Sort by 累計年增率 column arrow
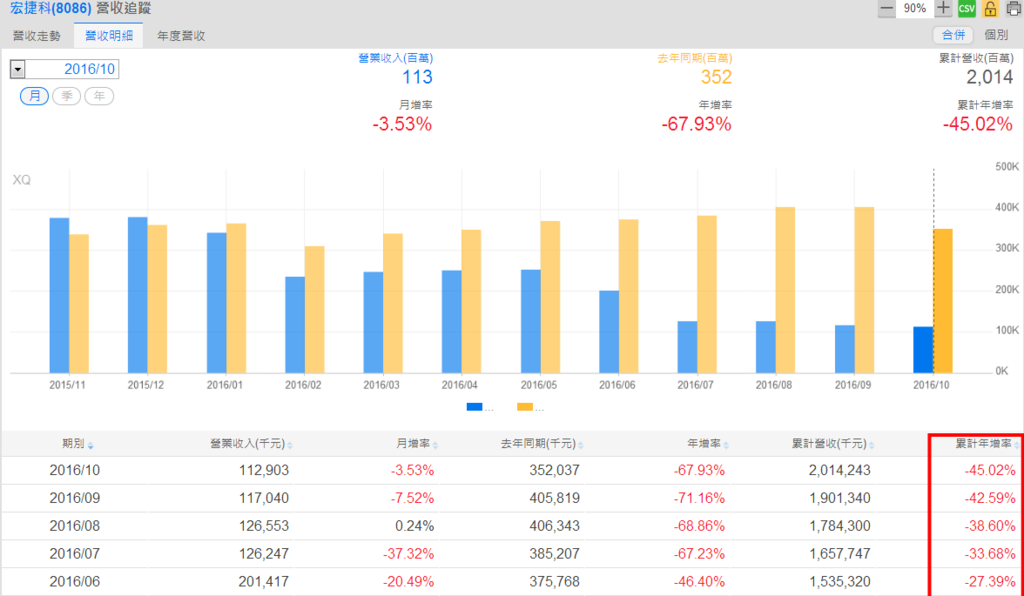Screen dimensions: 1024x596 [x=1017, y=445]
